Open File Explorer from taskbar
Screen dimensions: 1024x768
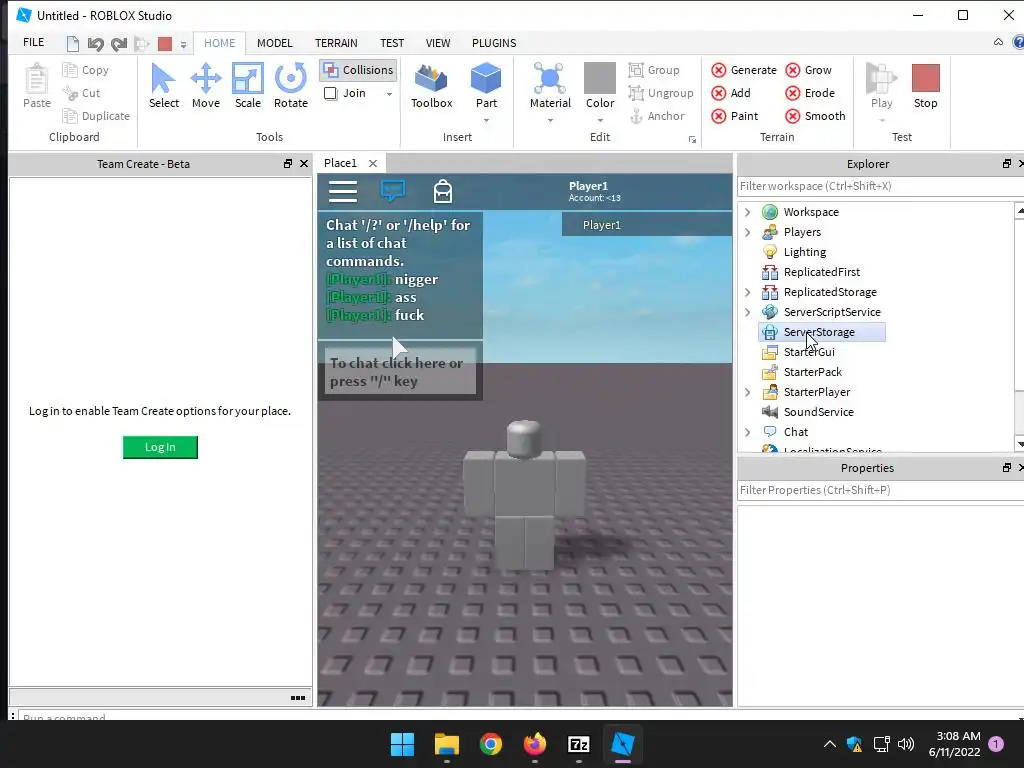pyautogui.click(x=447, y=744)
